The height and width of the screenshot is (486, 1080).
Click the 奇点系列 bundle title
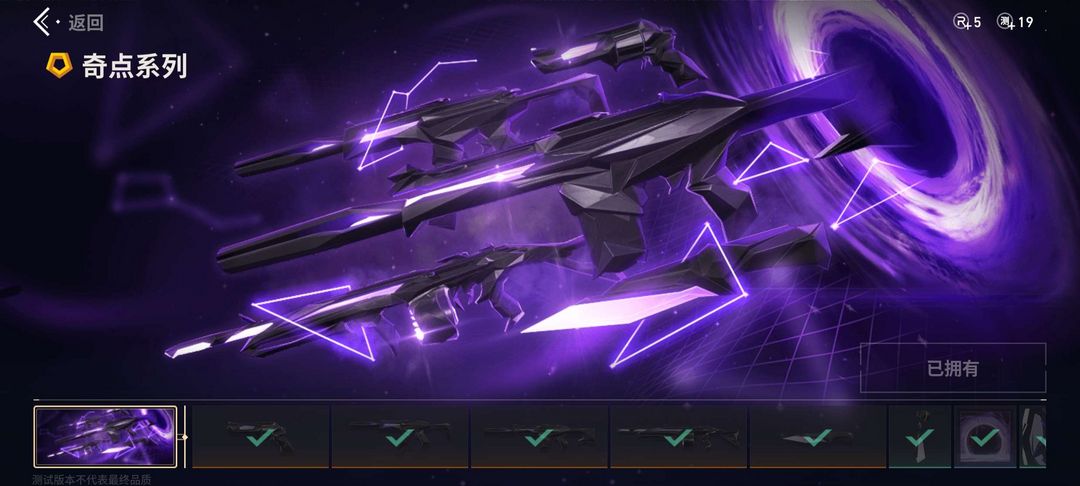tap(135, 67)
